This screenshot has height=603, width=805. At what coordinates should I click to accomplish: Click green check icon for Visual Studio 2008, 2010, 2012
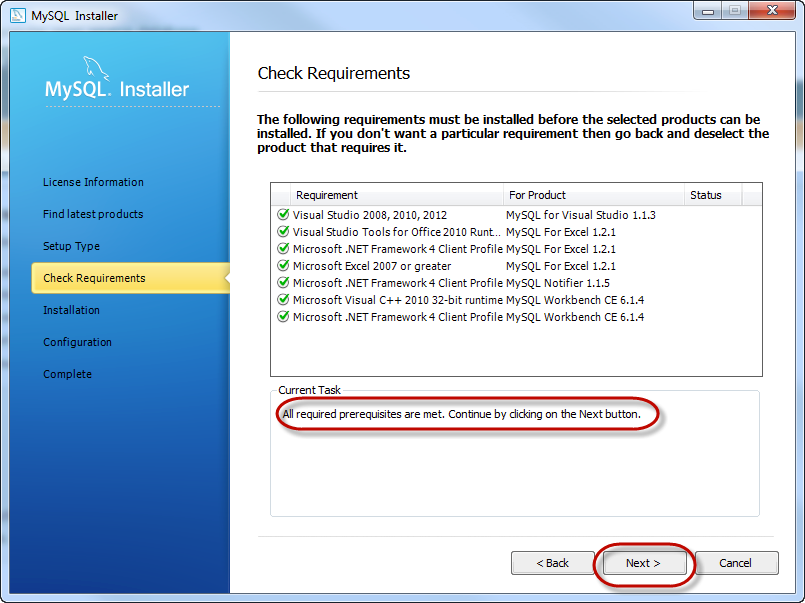point(283,215)
